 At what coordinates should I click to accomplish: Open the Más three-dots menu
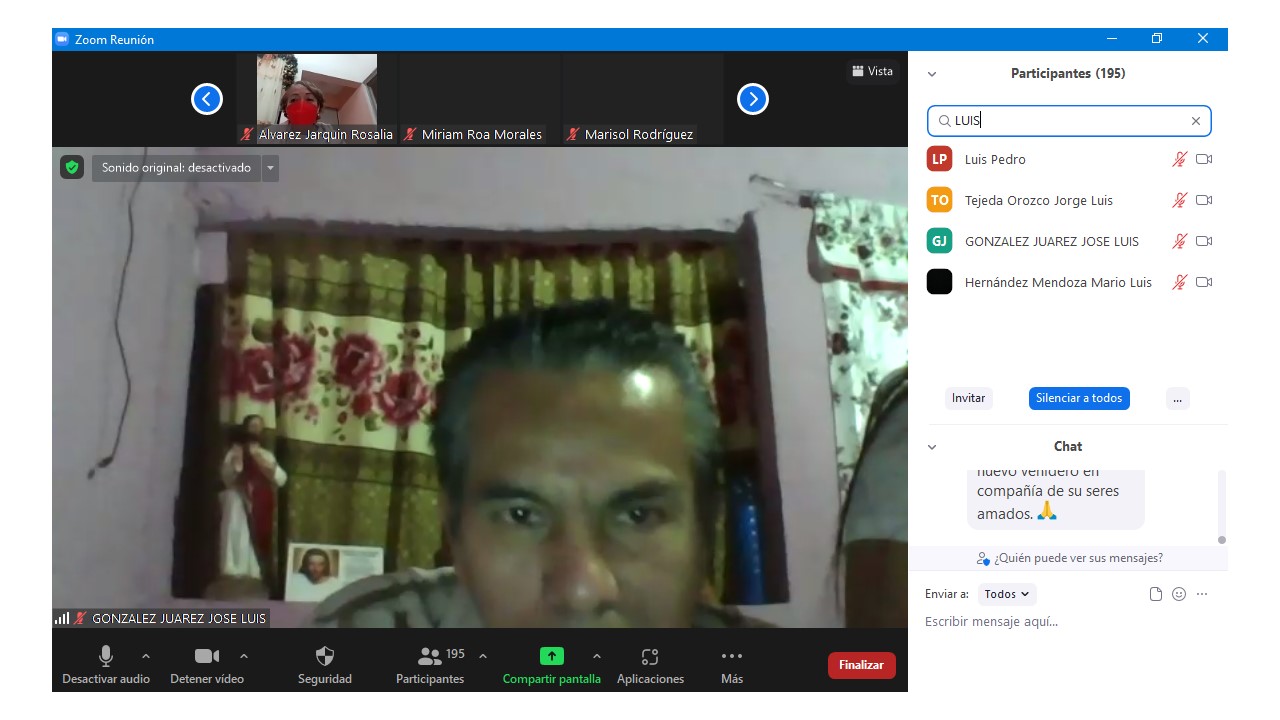[x=732, y=656]
